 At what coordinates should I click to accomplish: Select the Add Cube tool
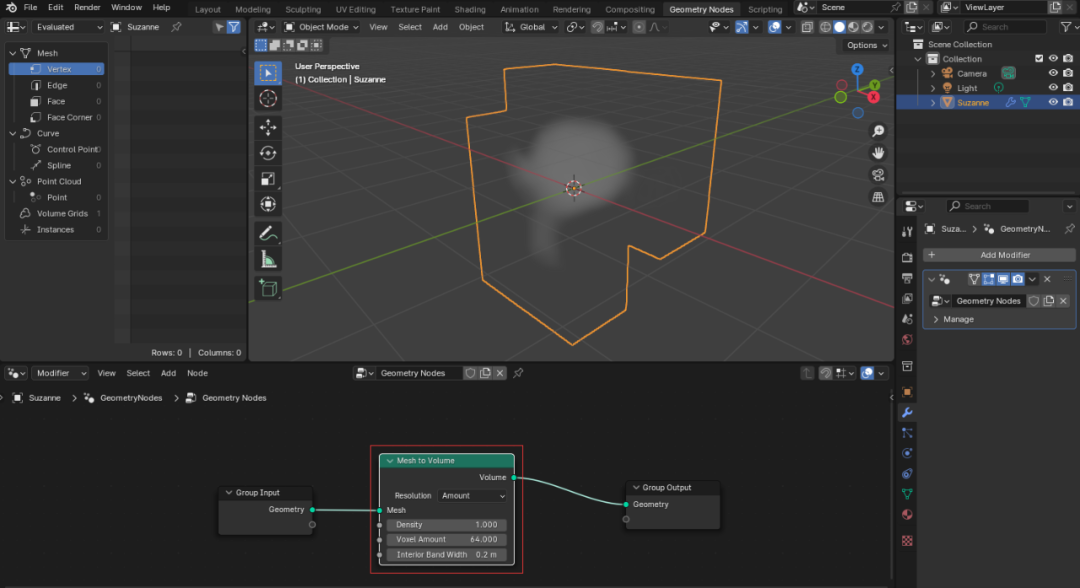coord(268,288)
